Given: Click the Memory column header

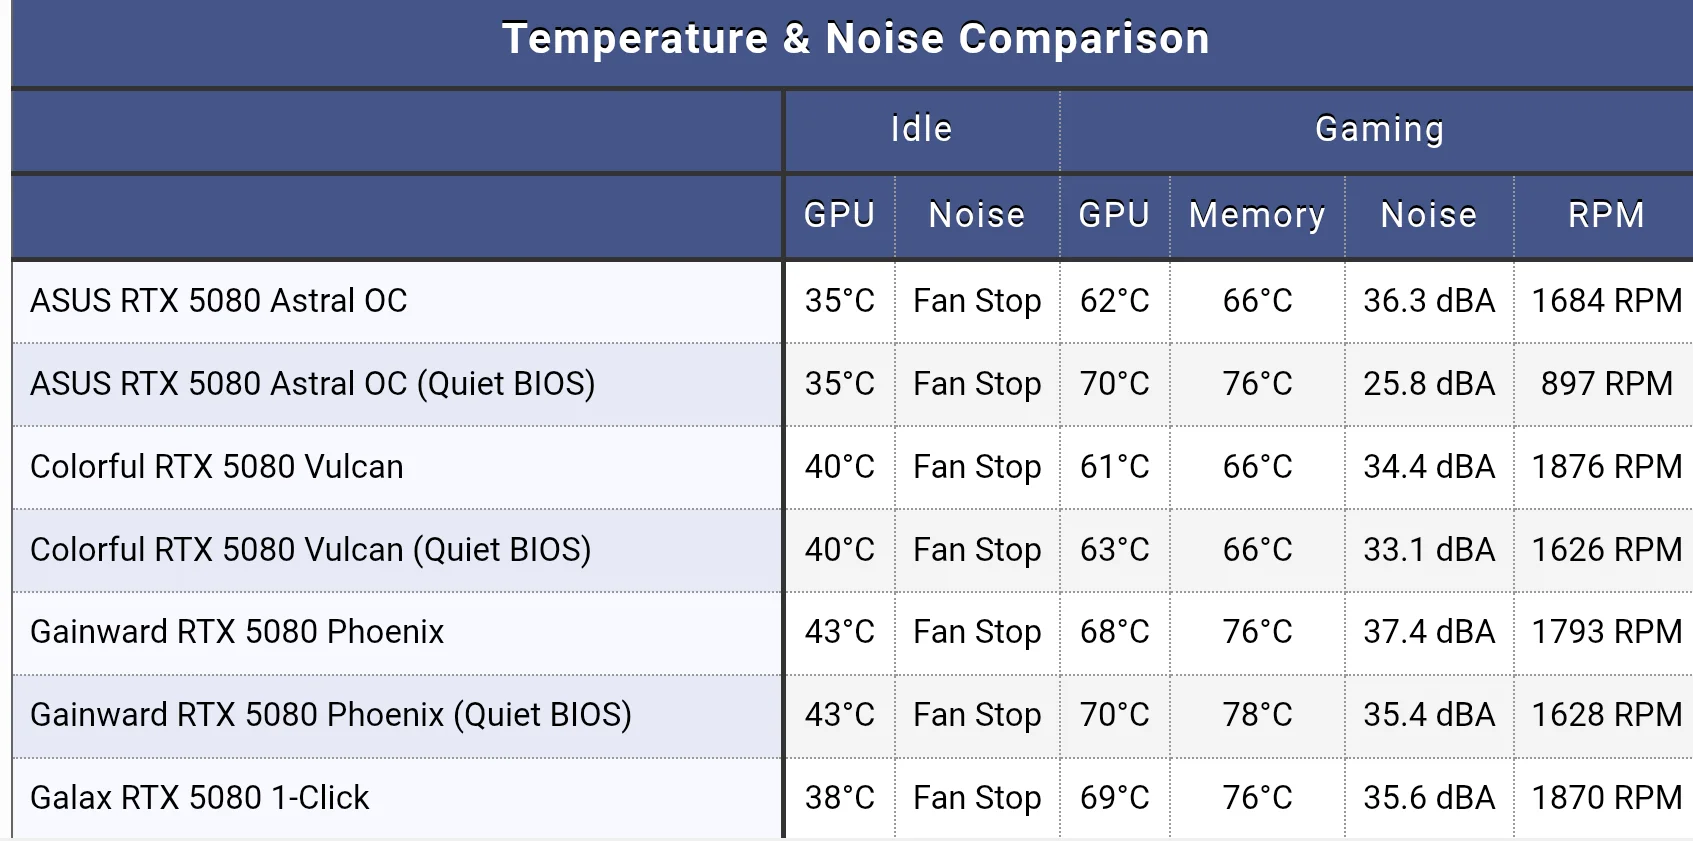Looking at the screenshot, I should [x=1257, y=215].
